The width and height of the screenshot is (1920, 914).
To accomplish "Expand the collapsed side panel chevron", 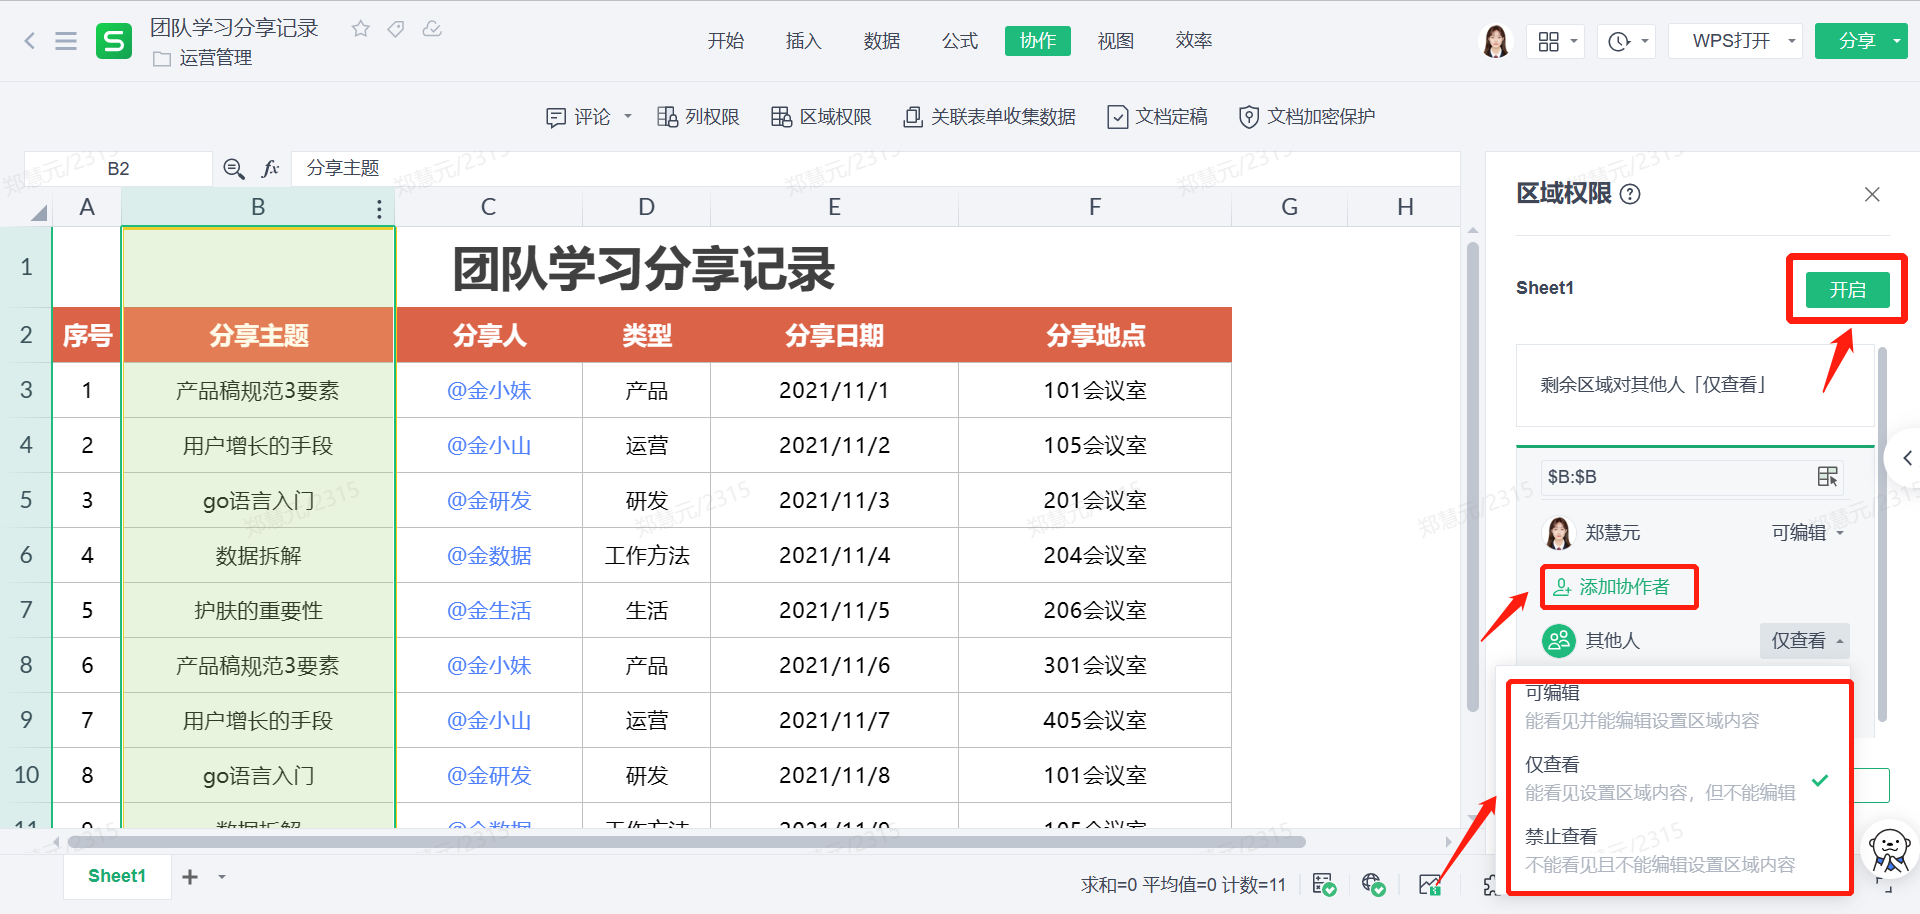I will (1906, 458).
